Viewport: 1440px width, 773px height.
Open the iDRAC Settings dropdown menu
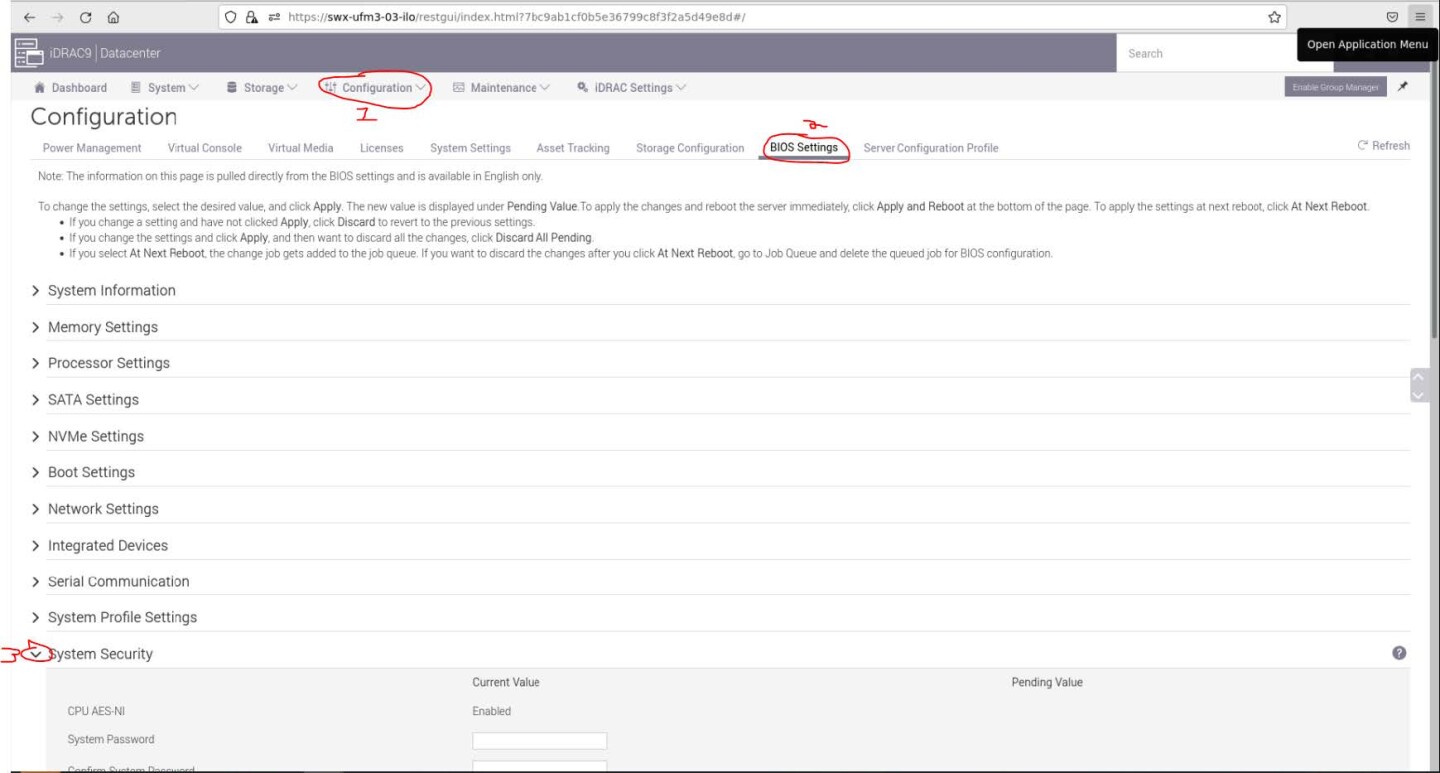click(x=632, y=88)
